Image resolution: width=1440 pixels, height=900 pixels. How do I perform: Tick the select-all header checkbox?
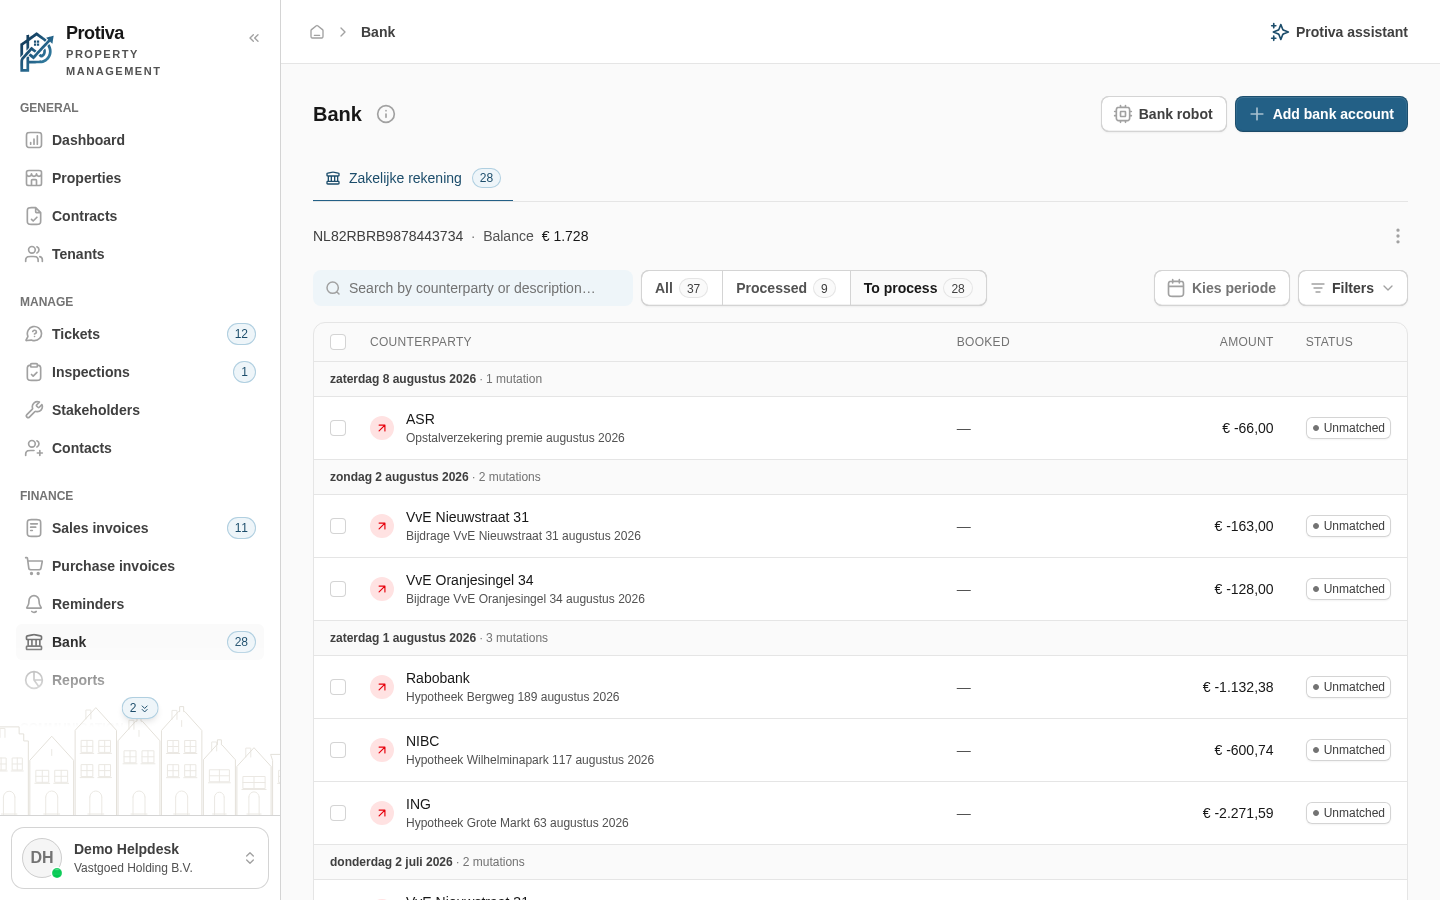338,342
